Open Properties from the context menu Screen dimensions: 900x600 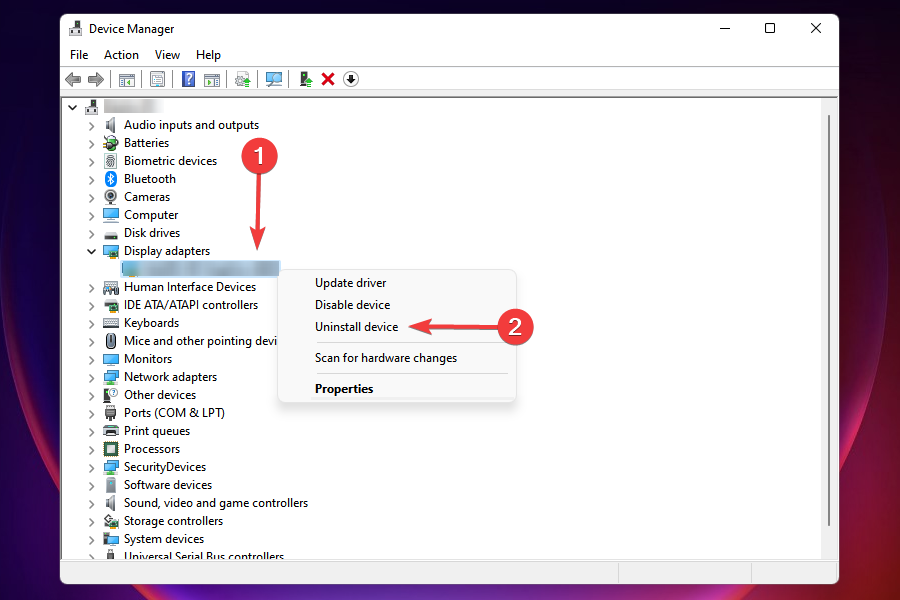click(x=344, y=389)
